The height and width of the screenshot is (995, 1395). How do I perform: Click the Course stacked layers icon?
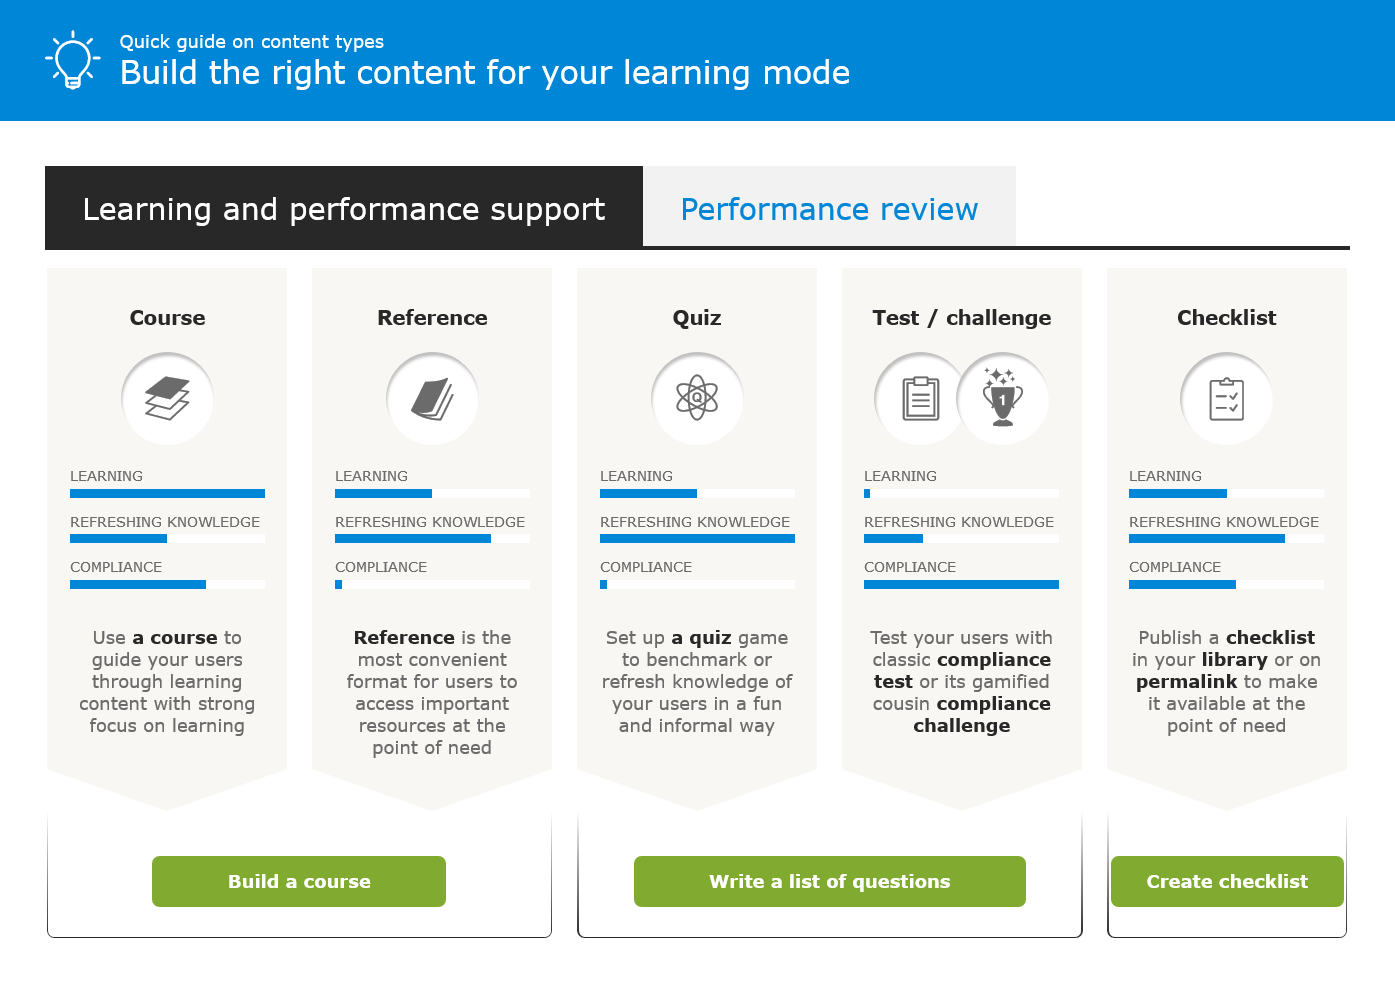pyautogui.click(x=167, y=399)
